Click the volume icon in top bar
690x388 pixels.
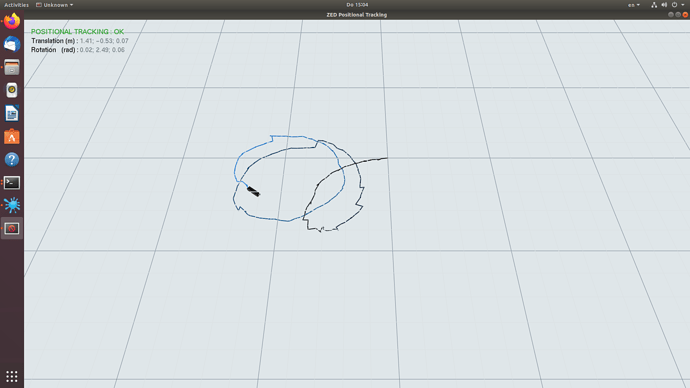coord(664,5)
